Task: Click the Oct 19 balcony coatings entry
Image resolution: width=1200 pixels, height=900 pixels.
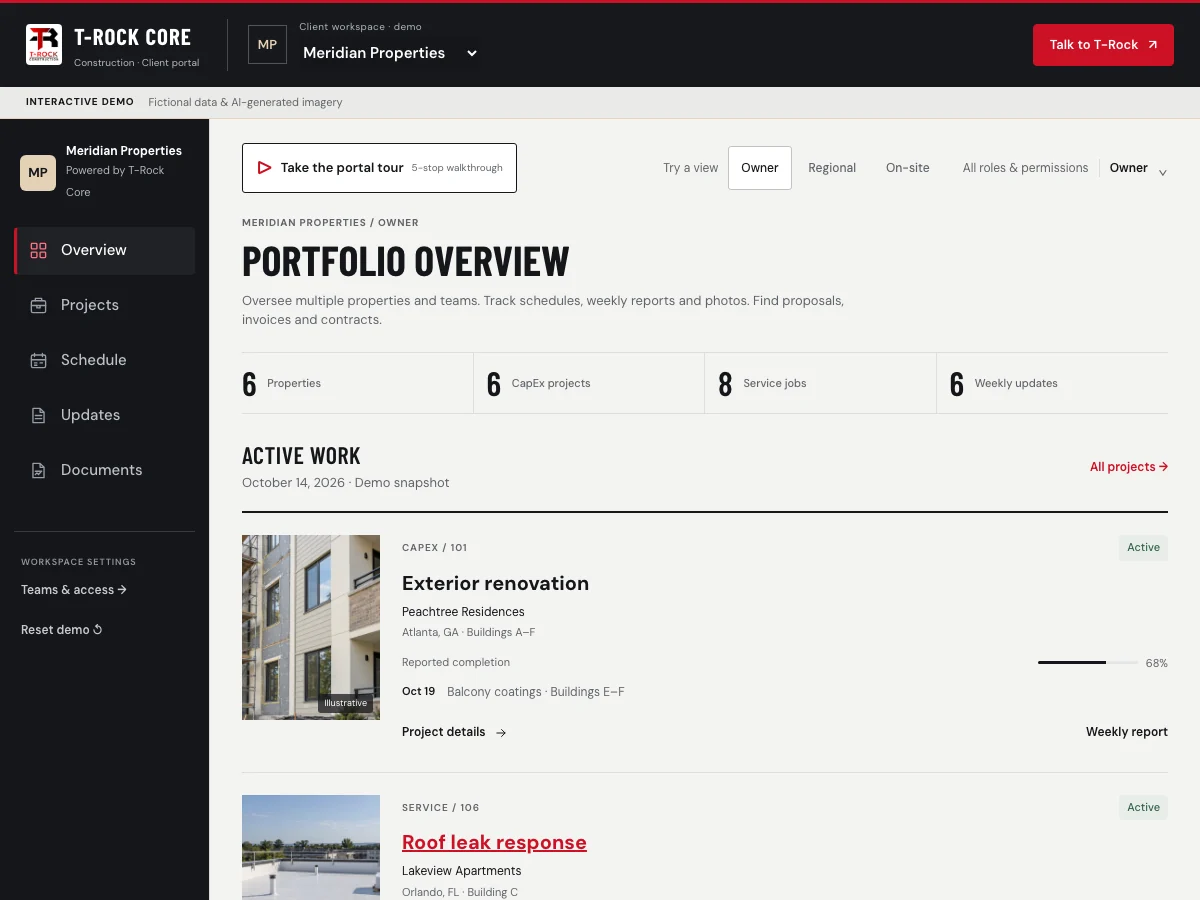Action: point(513,692)
